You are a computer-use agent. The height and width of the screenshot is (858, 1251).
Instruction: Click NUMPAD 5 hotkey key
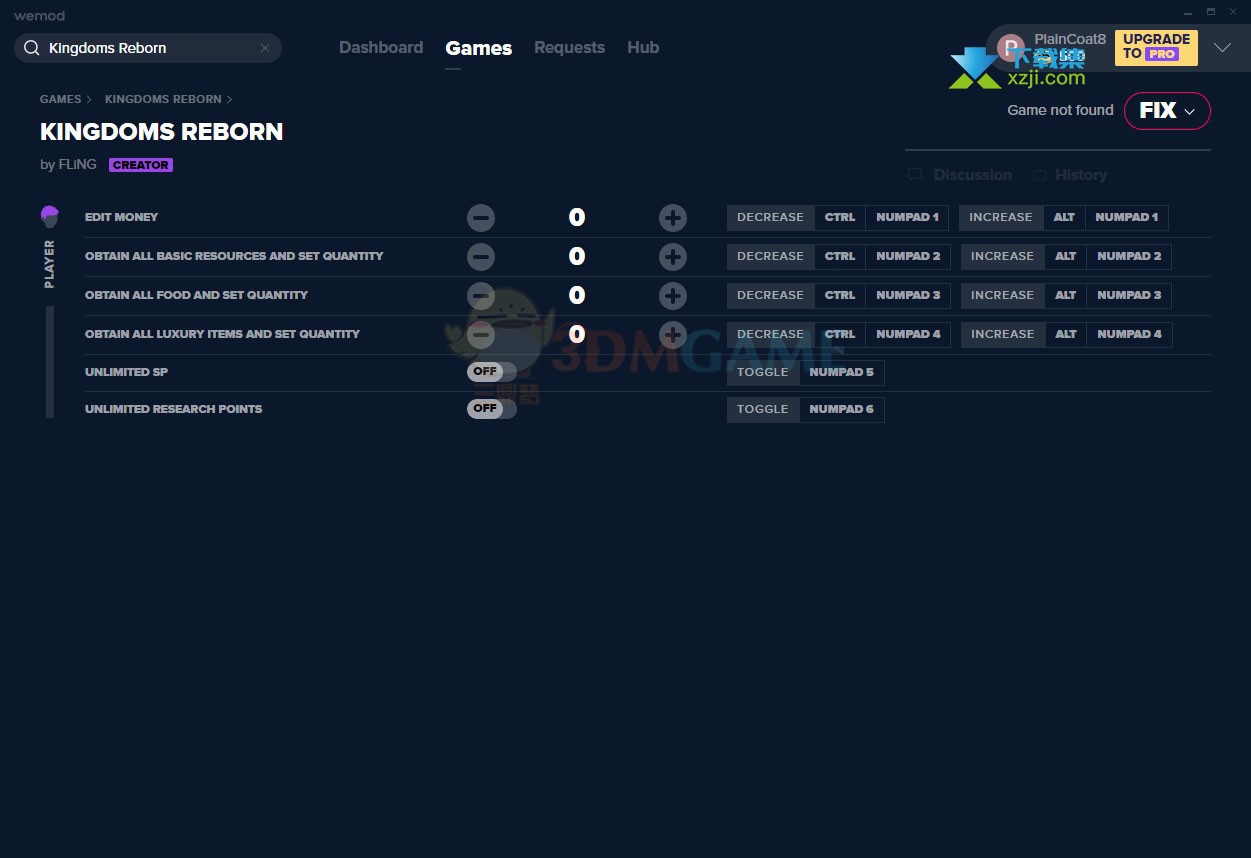pyautogui.click(x=841, y=372)
